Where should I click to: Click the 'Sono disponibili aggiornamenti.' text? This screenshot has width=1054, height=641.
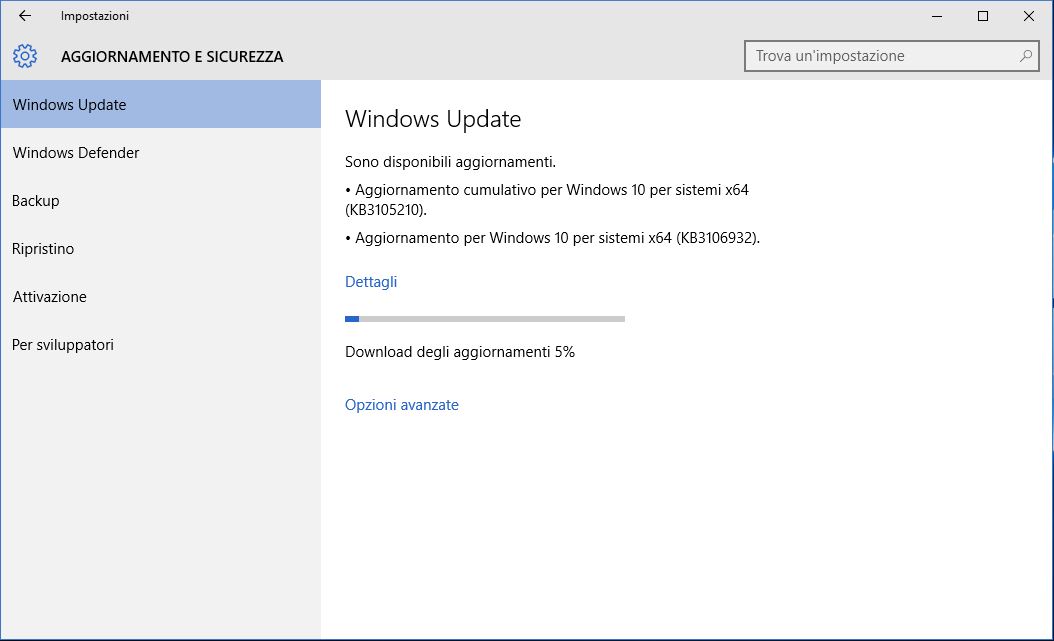pyautogui.click(x=450, y=162)
